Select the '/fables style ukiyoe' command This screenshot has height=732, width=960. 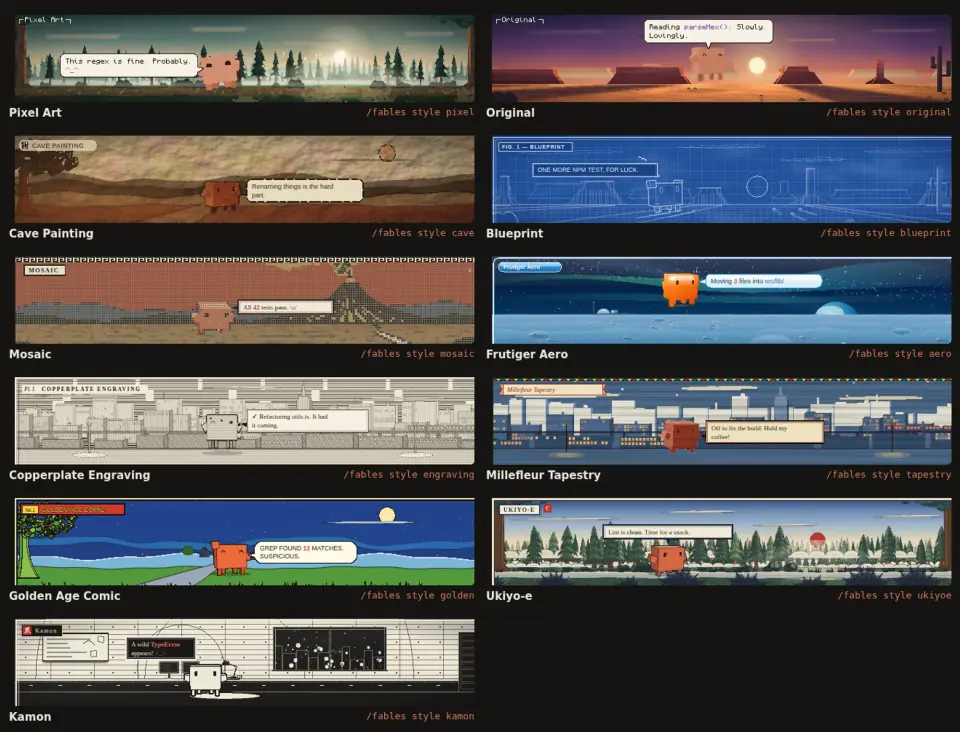coord(894,595)
